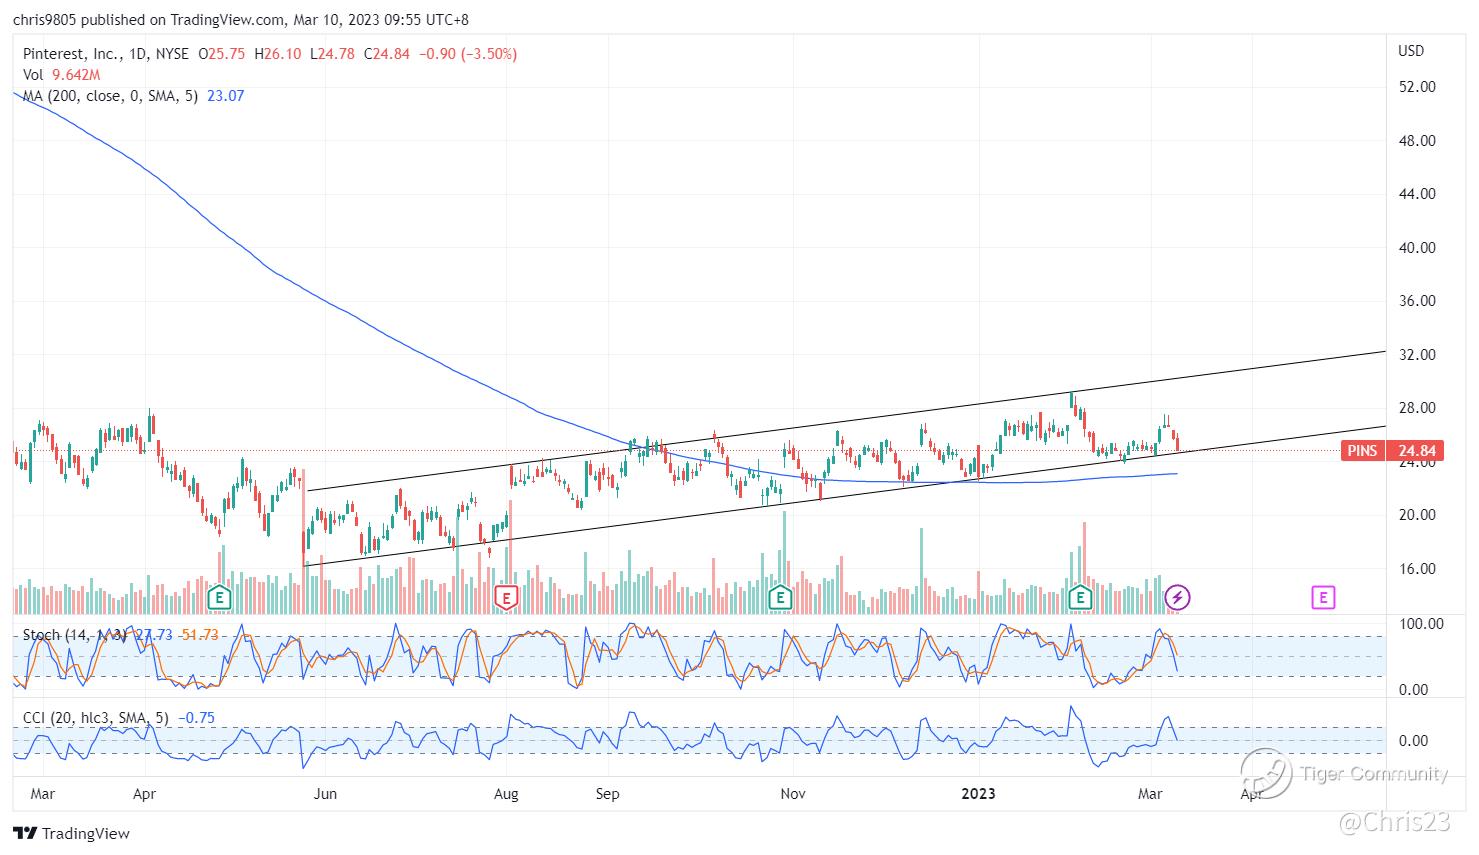Click the 16.00 price axis label

click(x=1418, y=569)
